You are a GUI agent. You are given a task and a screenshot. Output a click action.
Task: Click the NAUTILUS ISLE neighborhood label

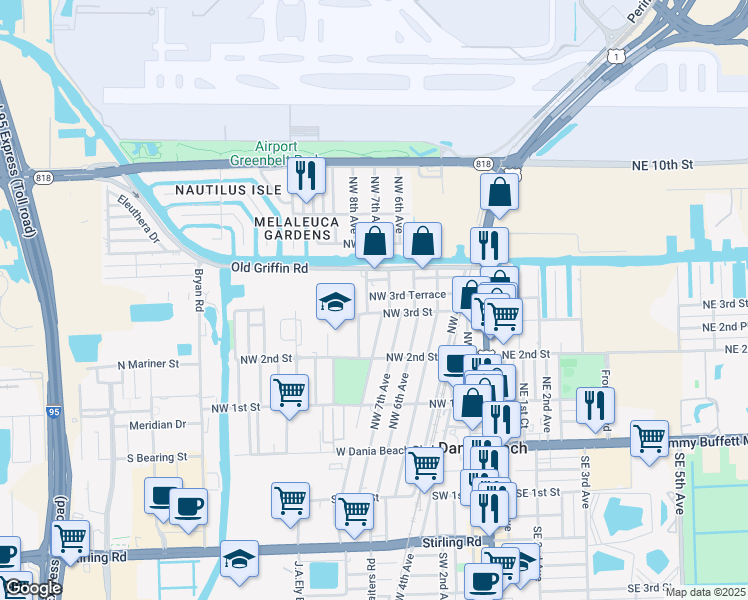tap(229, 190)
